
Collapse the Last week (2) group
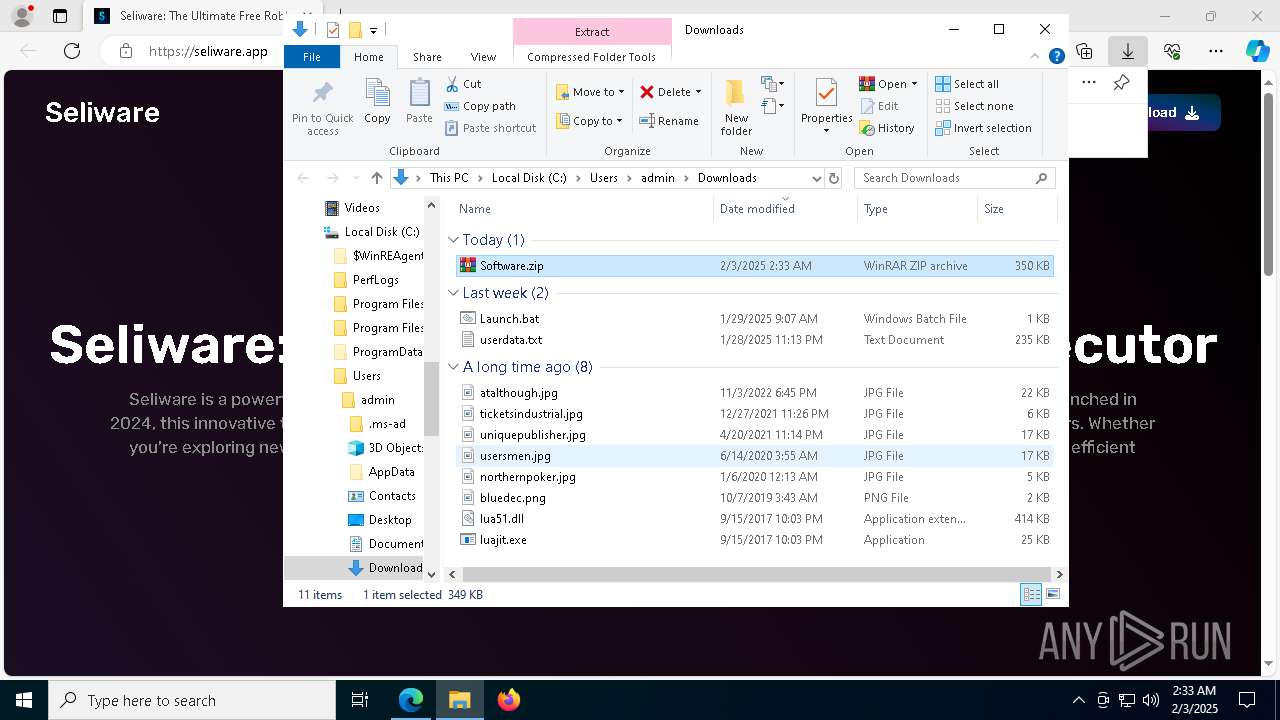point(453,293)
